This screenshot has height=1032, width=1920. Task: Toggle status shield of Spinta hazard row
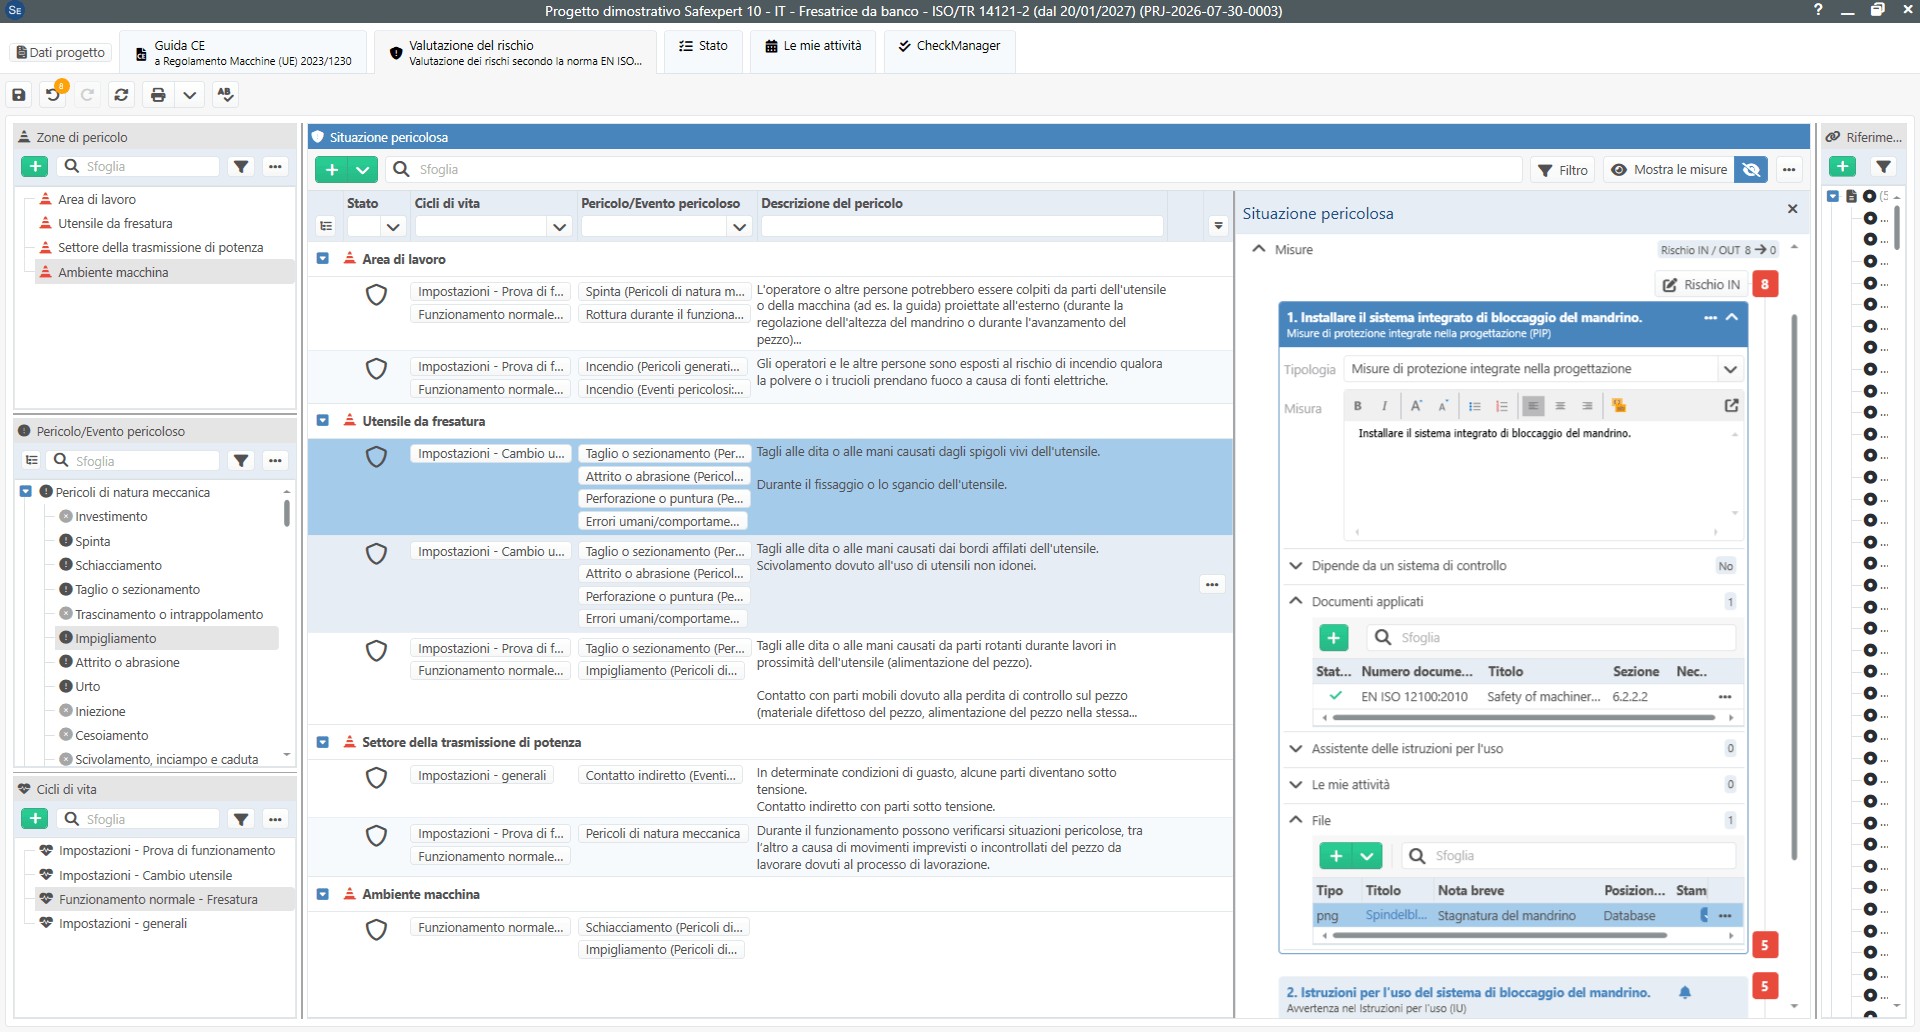coord(376,294)
